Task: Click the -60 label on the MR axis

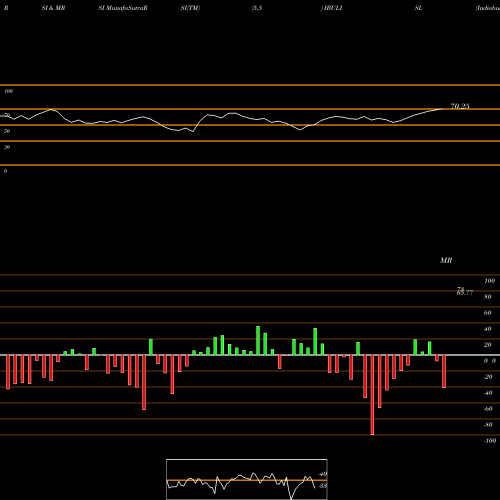Action: (488, 409)
